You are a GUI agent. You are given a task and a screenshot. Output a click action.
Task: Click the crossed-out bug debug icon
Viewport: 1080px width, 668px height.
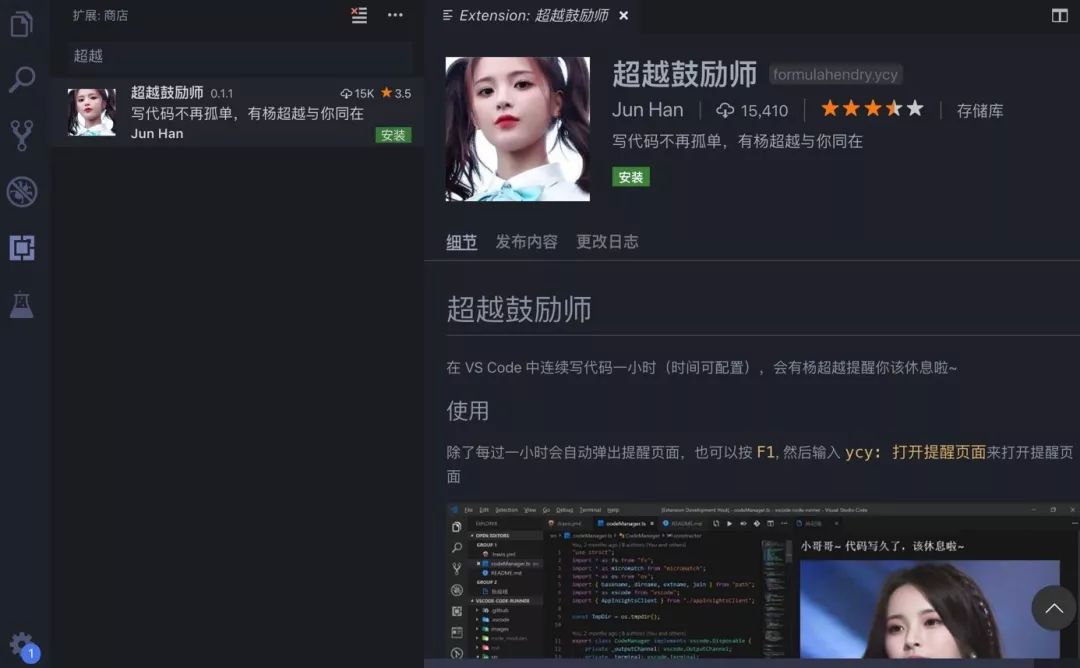click(x=22, y=190)
